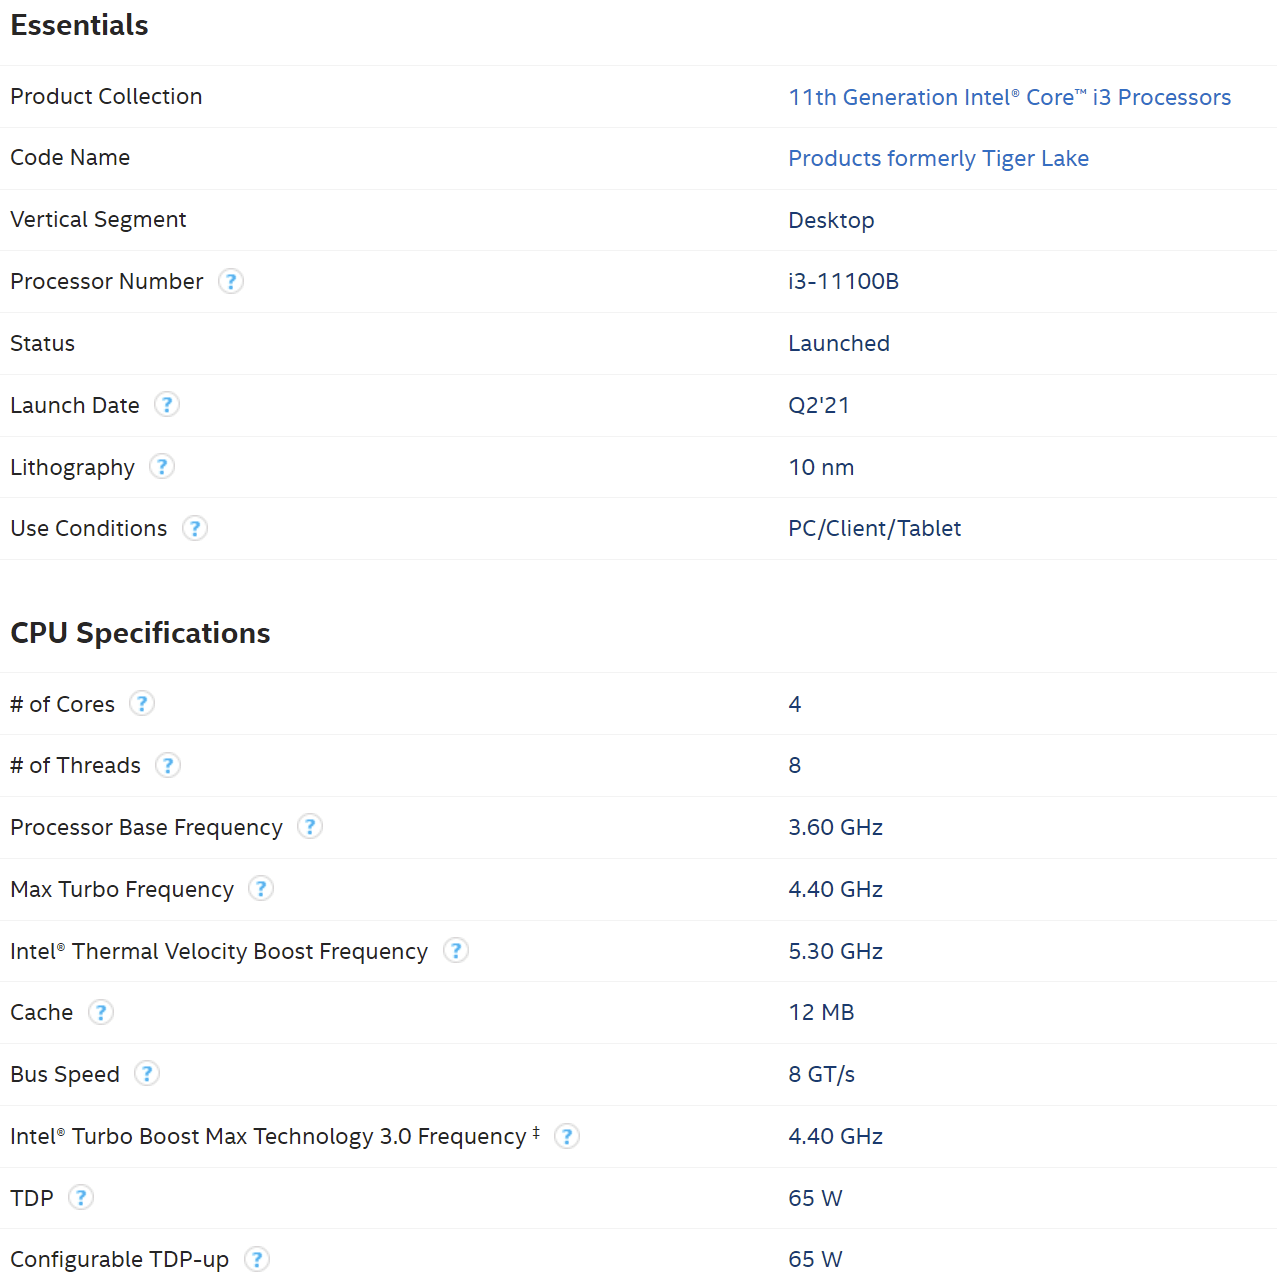Click help icon next to TDP
Screen dimensions: 1277x1277
tap(81, 1198)
